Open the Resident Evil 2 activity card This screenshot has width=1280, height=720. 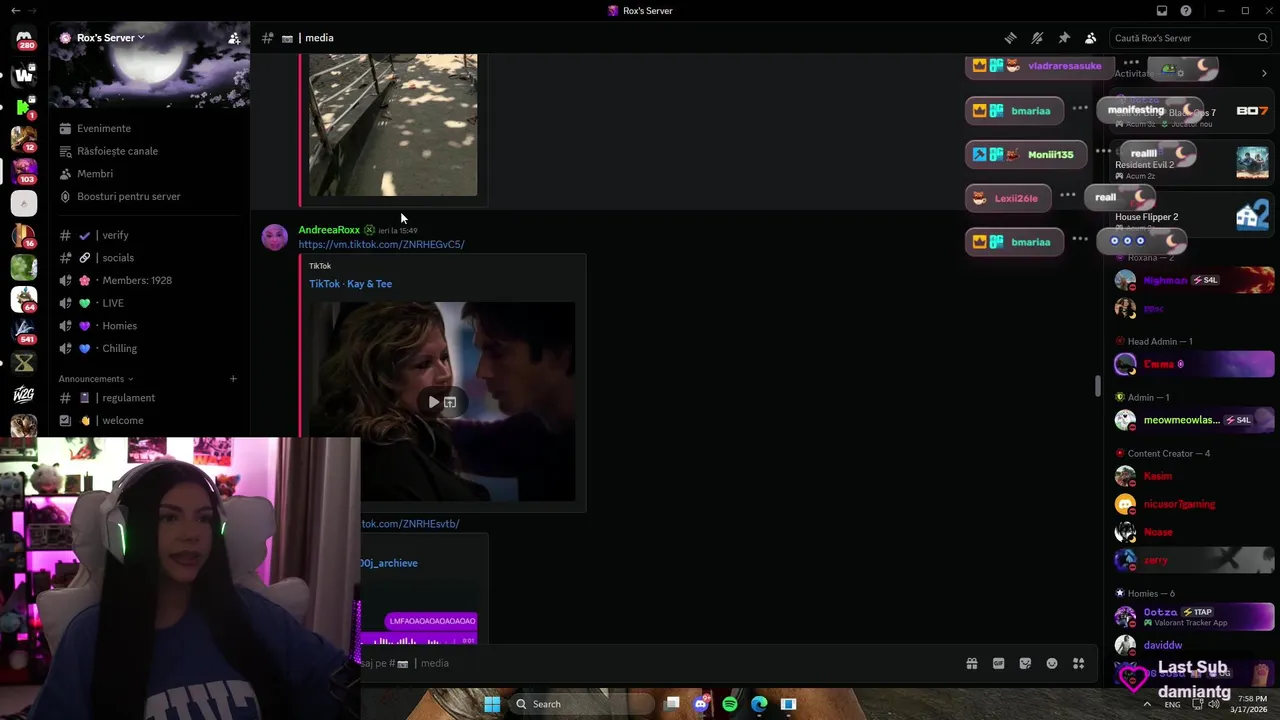coord(1192,162)
